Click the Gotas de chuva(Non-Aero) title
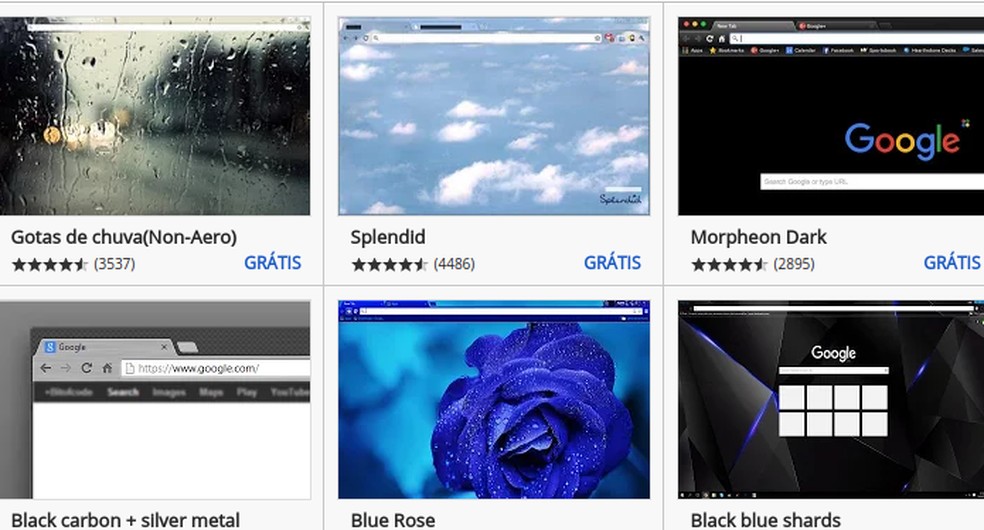Image resolution: width=984 pixels, height=530 pixels. pyautogui.click(x=124, y=237)
